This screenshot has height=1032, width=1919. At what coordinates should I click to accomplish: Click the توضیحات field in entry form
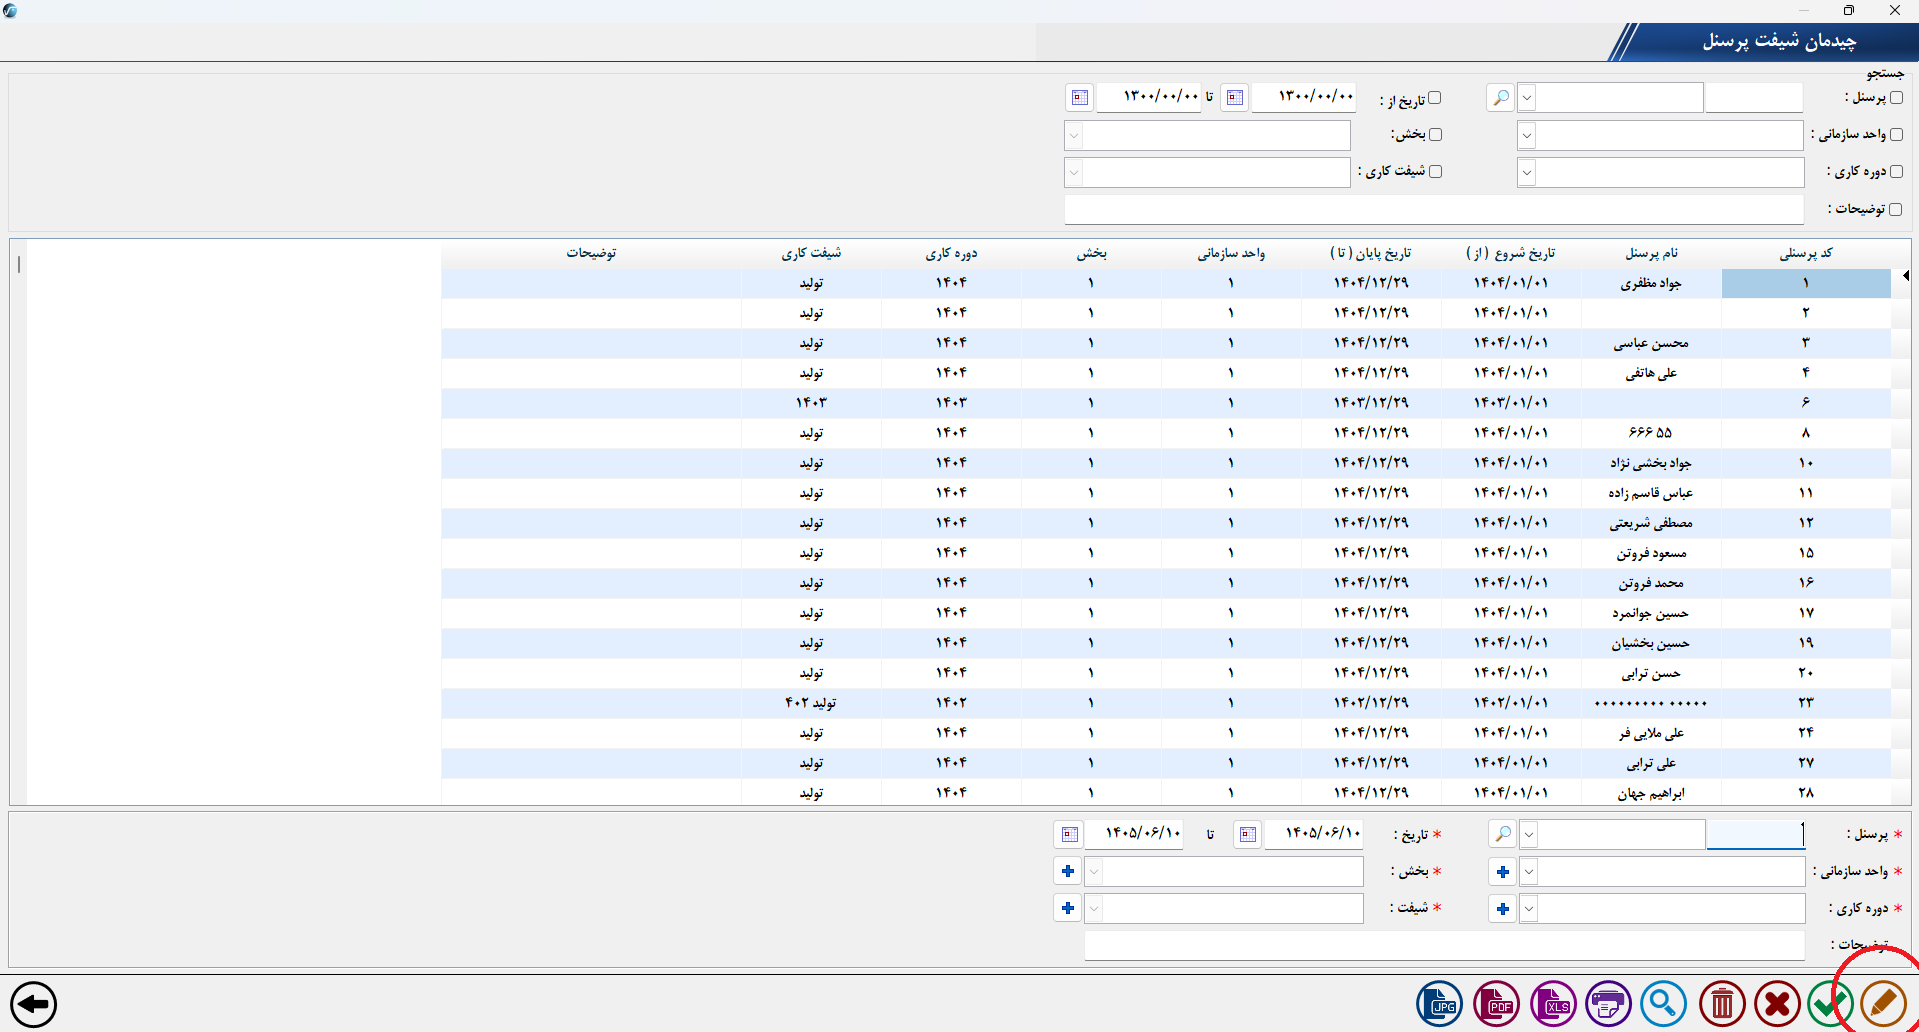click(1444, 946)
